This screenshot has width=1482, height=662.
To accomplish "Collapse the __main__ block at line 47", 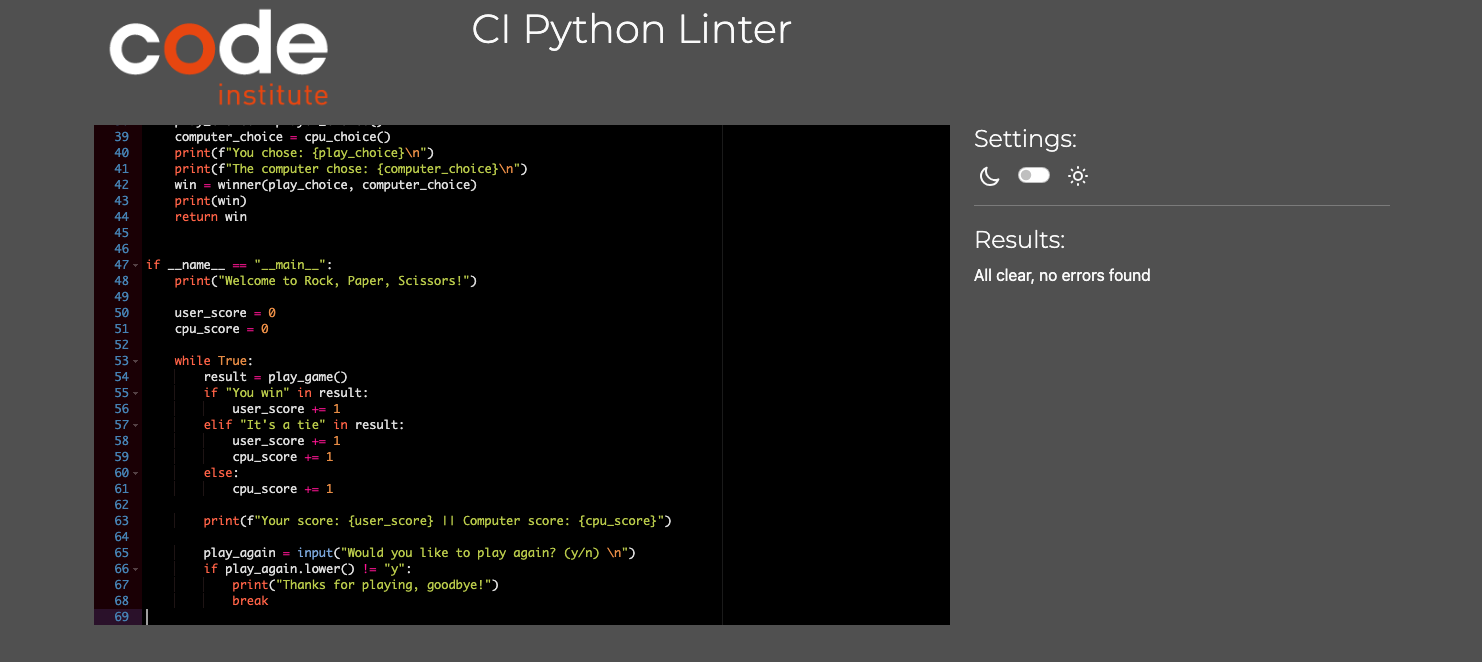I will [x=135, y=264].
